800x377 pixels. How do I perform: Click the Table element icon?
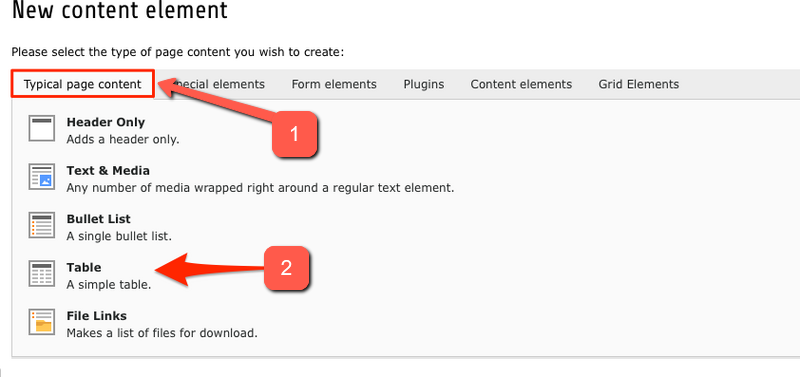click(41, 274)
